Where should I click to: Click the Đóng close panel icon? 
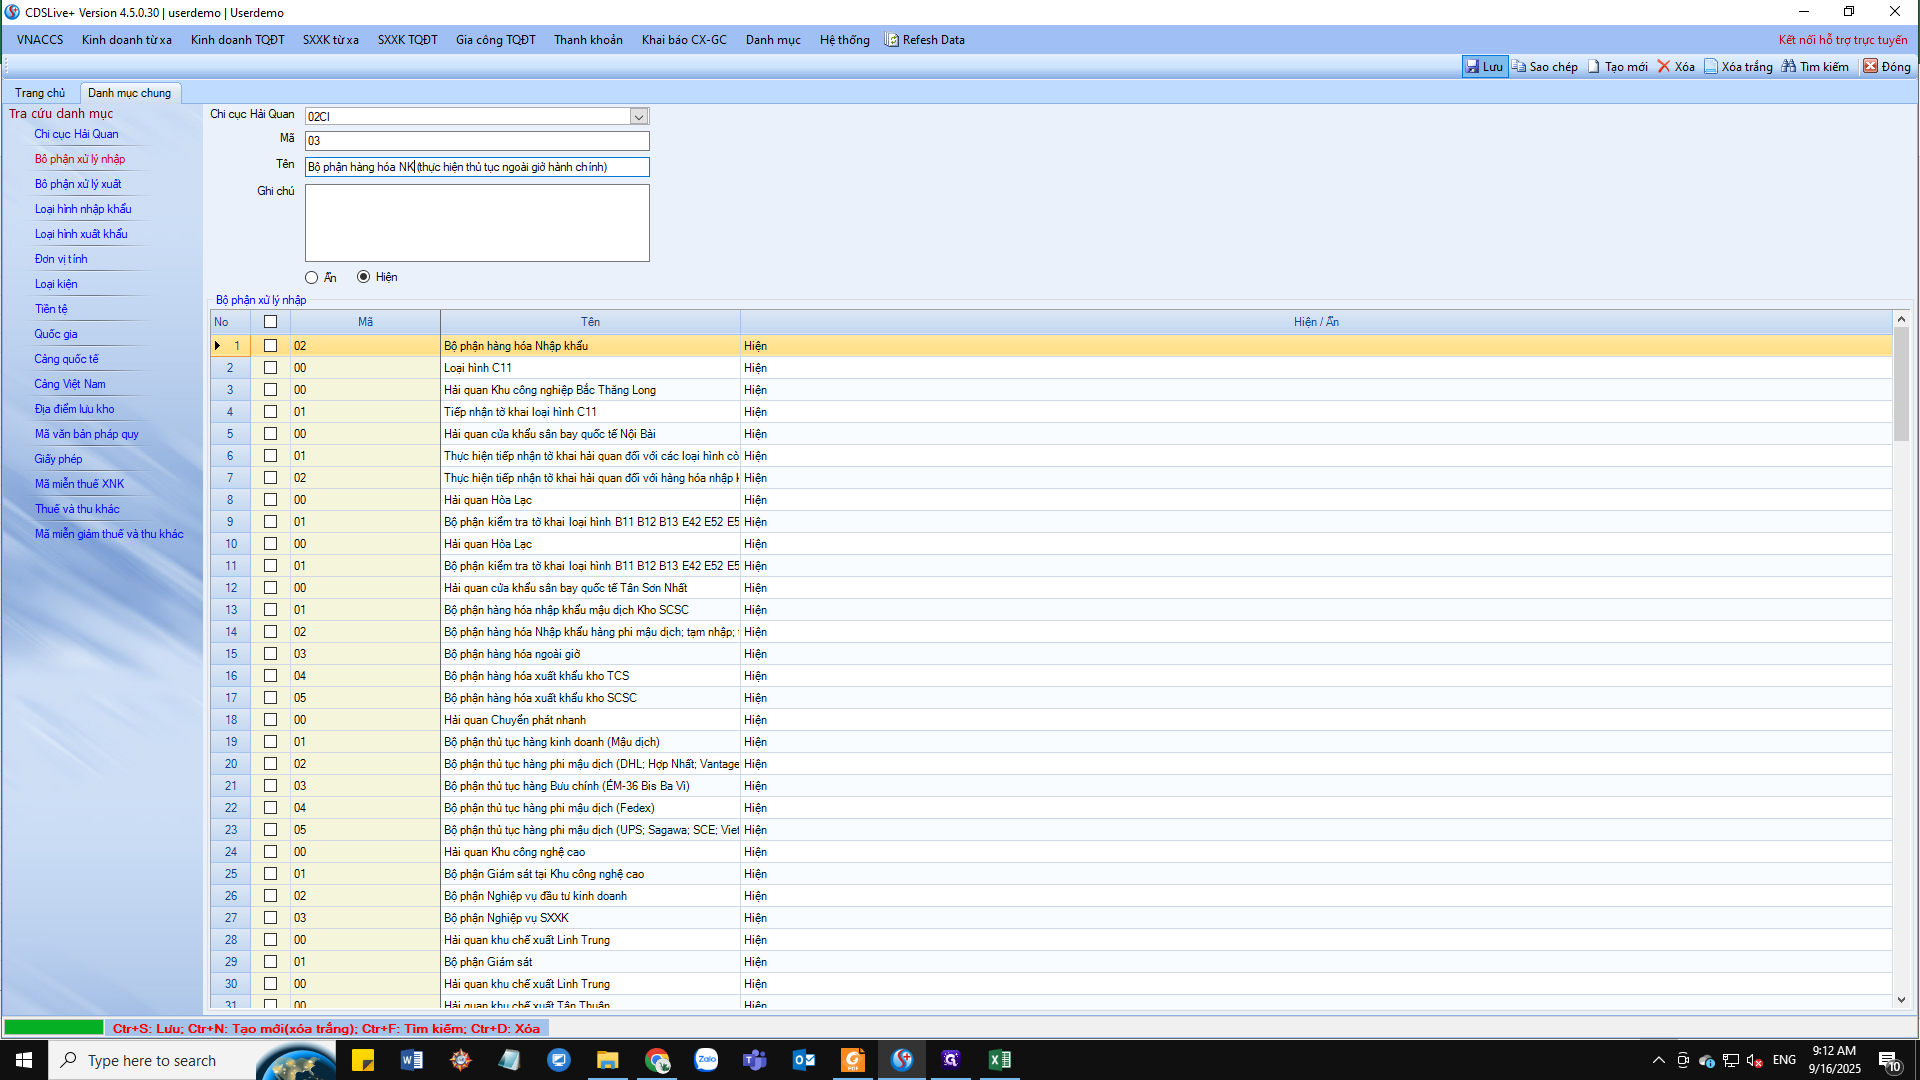1870,67
